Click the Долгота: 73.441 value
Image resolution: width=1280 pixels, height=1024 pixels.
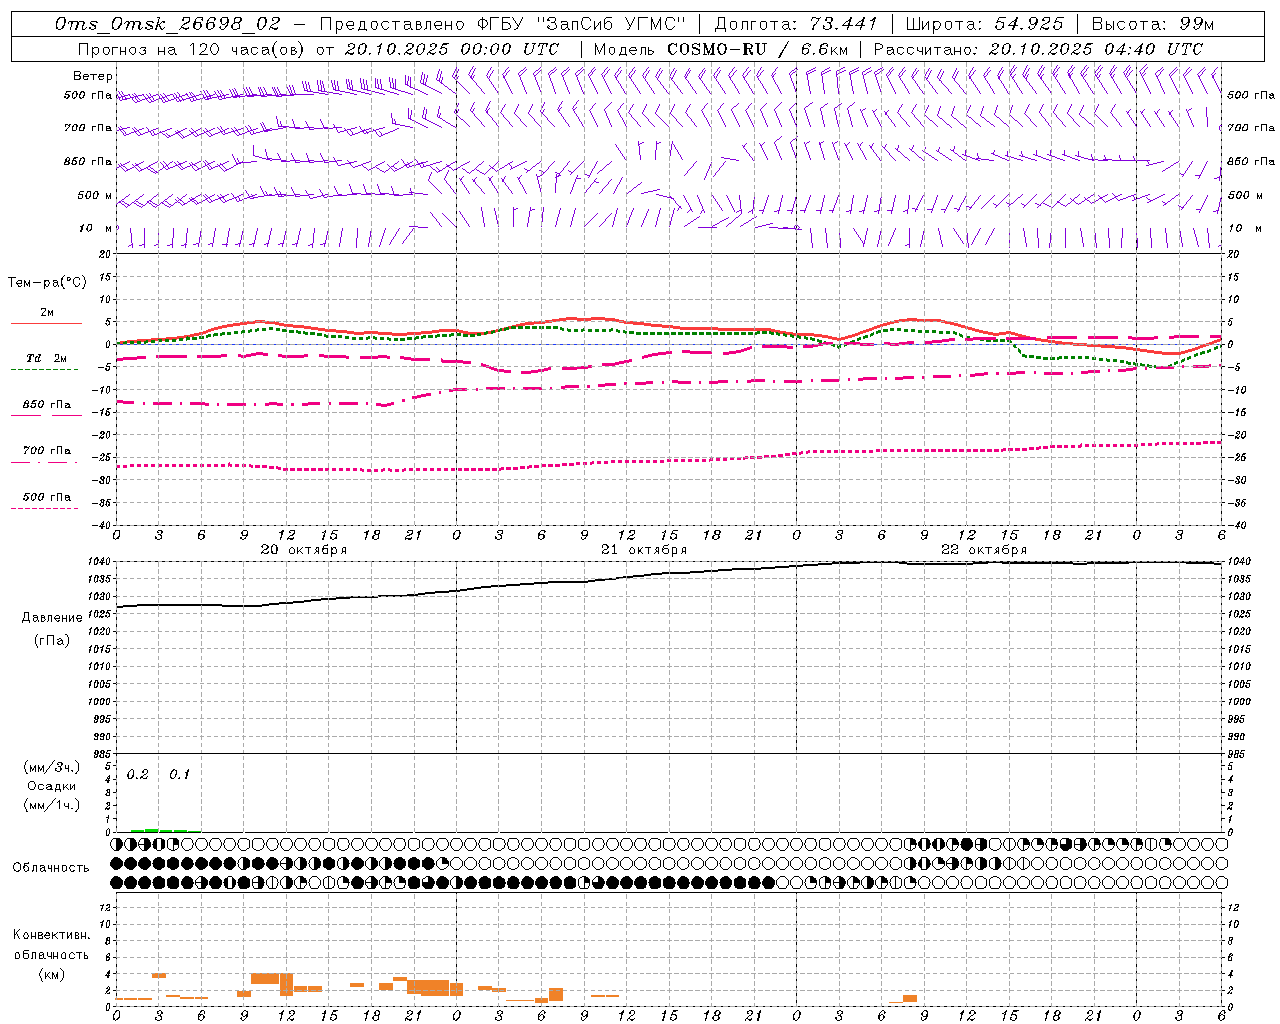(x=796, y=24)
